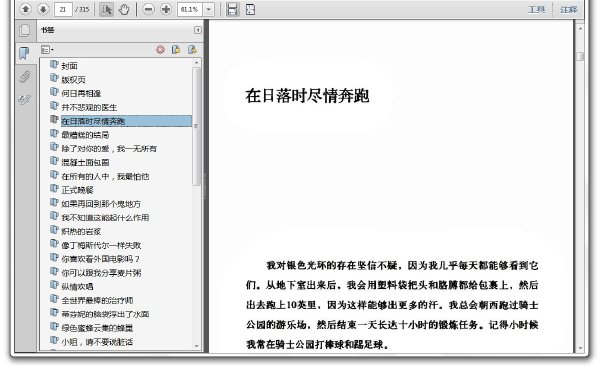
Task: Open the 炽热的岩浆 bookmark
Action: point(81,232)
